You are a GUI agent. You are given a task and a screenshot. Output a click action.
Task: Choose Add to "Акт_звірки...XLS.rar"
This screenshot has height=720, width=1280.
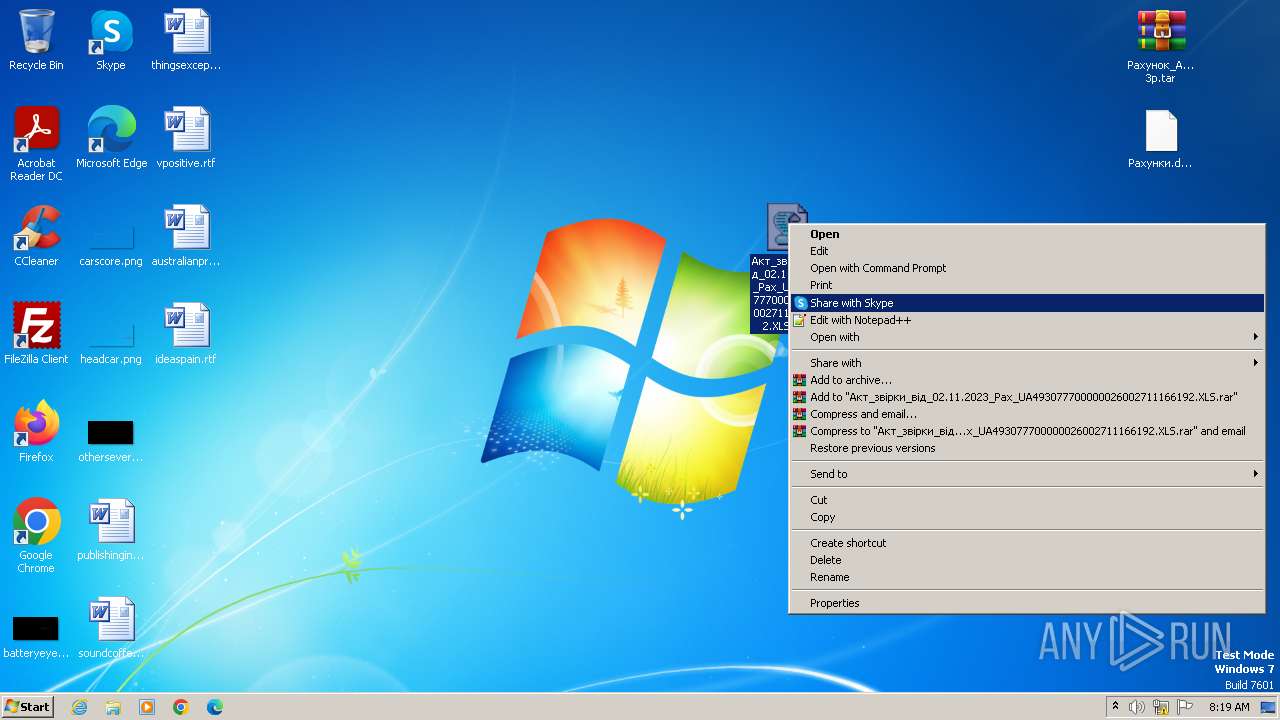point(1026,397)
